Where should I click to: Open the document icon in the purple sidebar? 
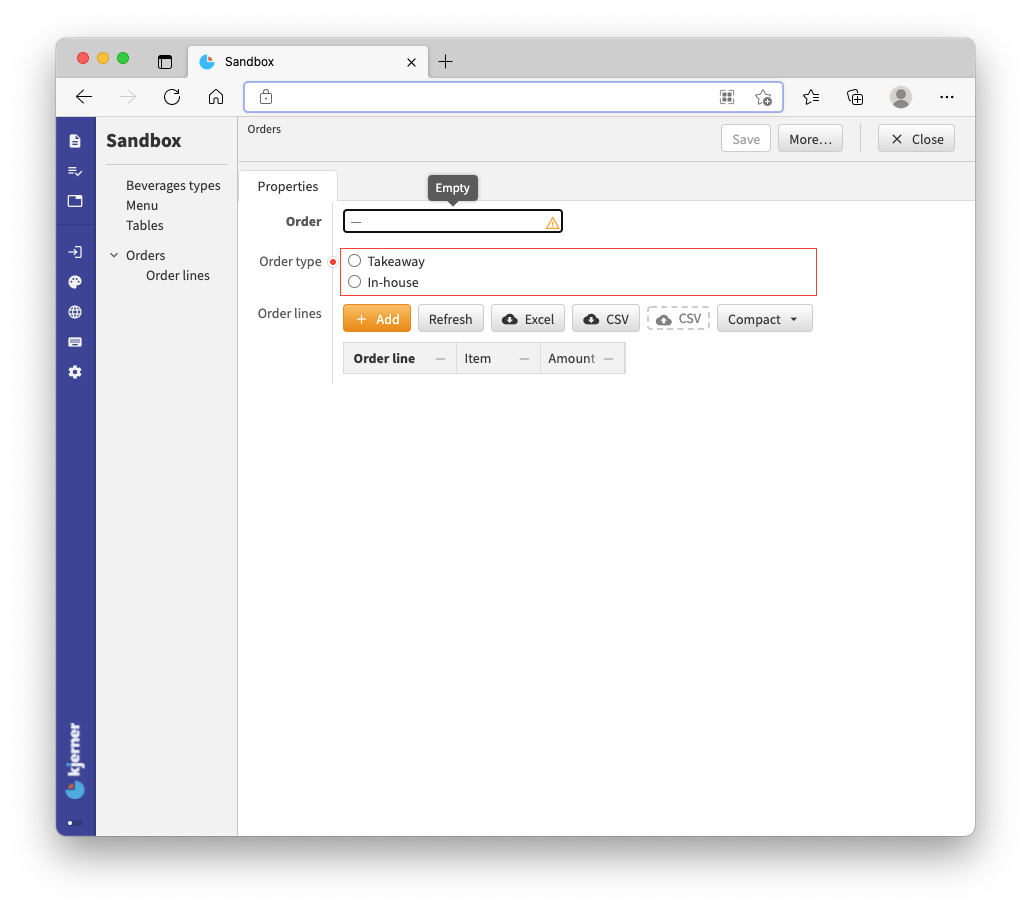coord(75,141)
